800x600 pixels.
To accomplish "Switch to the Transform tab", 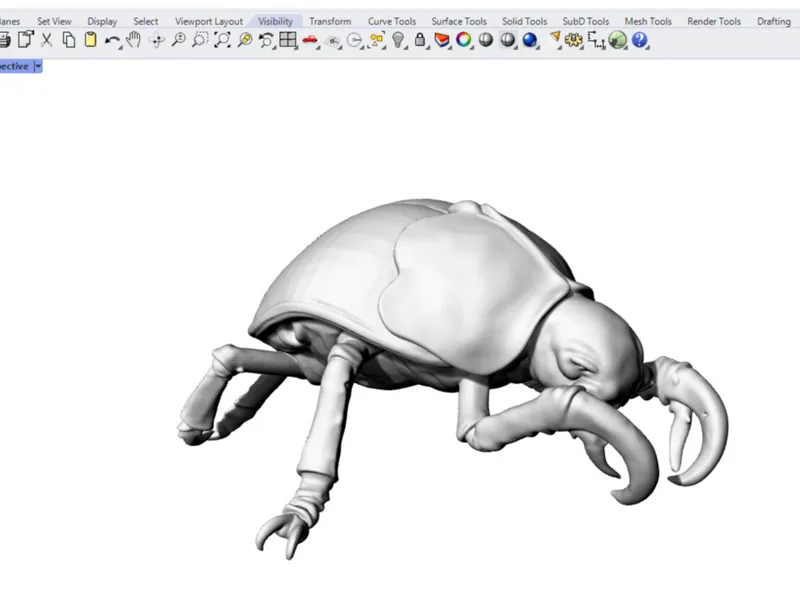I will pyautogui.click(x=330, y=21).
